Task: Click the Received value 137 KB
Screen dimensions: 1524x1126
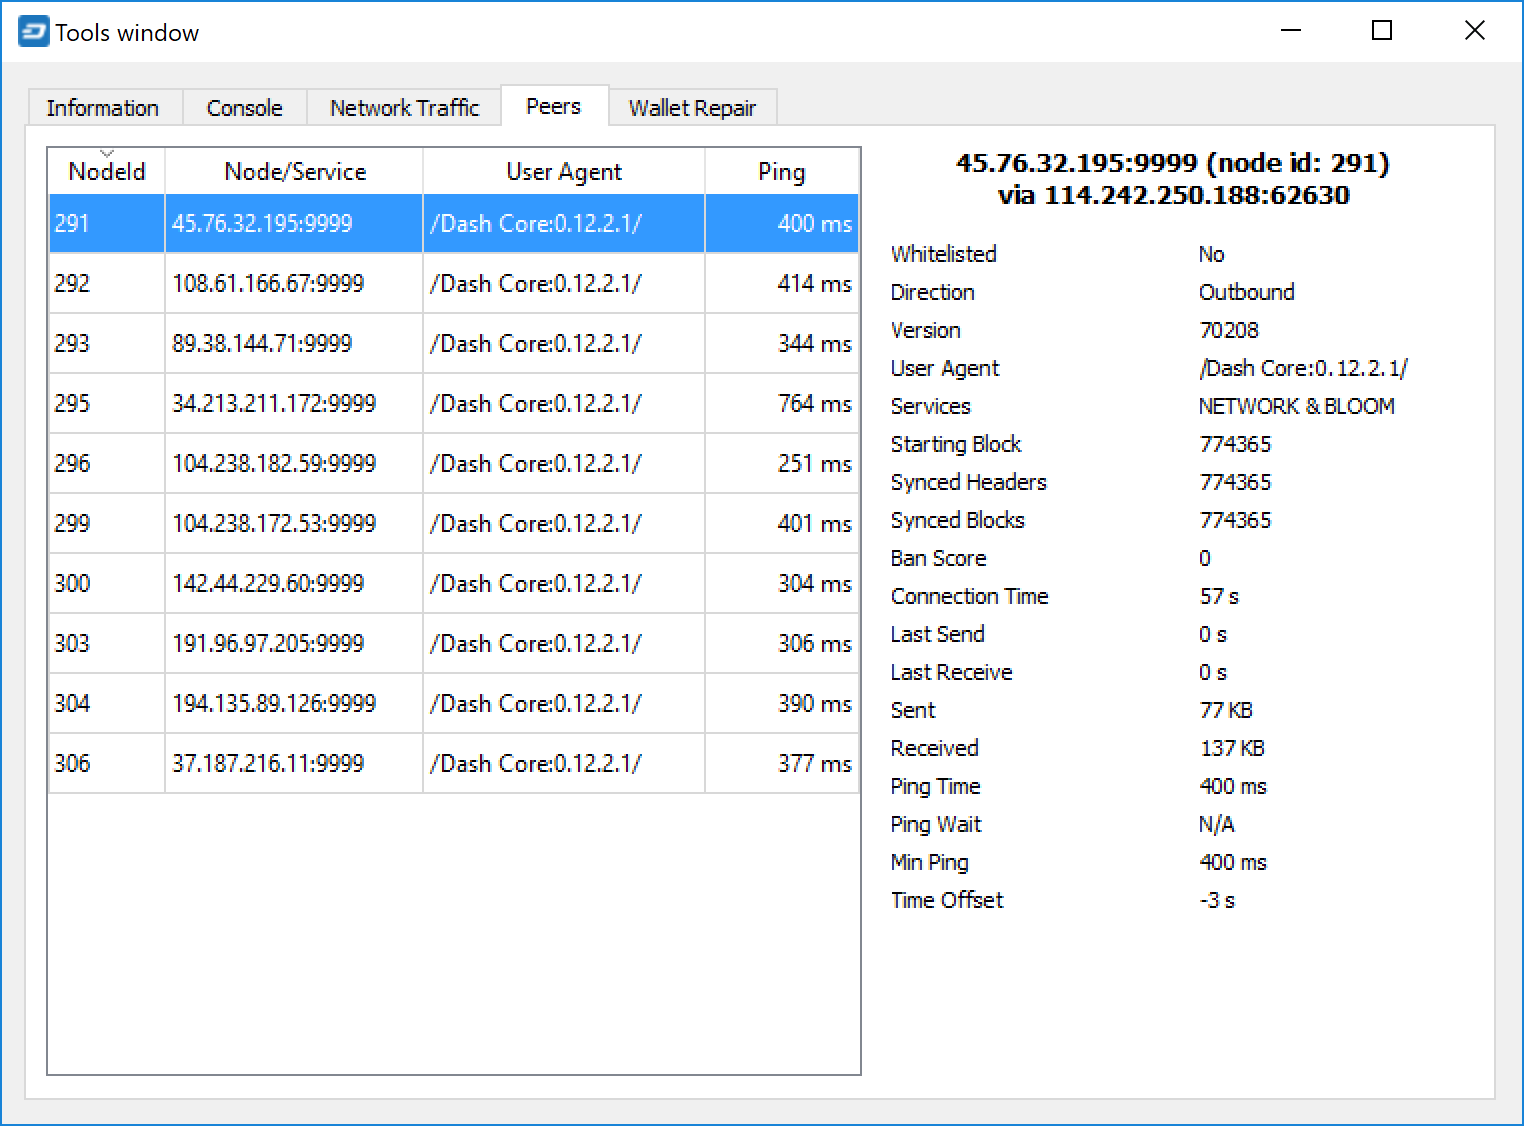Action: pyautogui.click(x=1232, y=748)
